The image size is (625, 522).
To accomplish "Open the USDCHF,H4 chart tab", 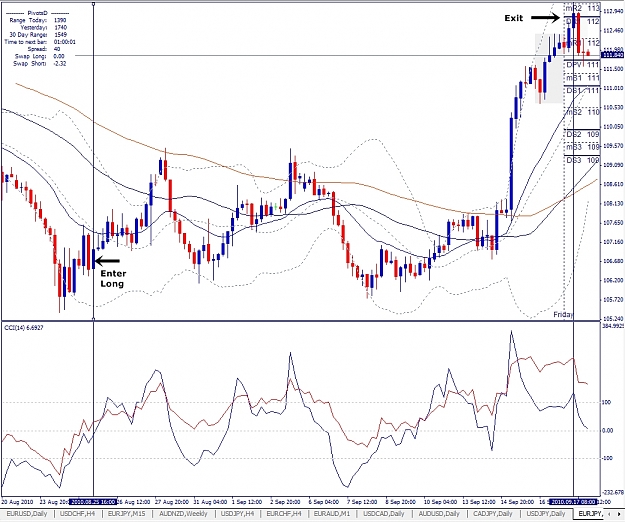I will pos(77,514).
